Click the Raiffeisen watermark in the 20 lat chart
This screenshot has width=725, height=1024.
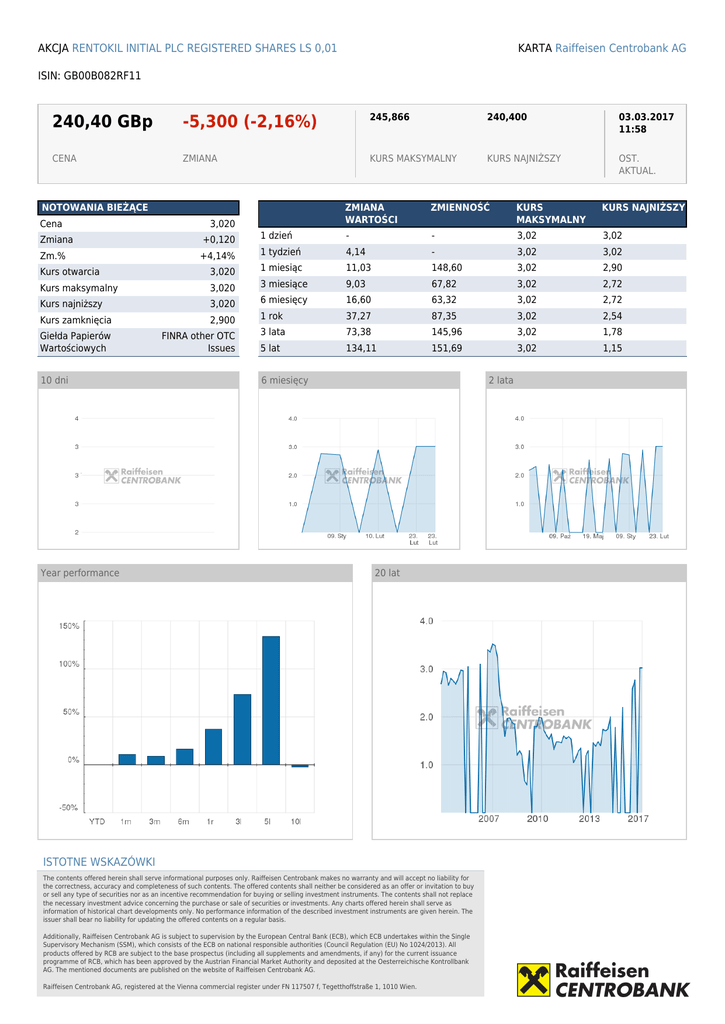click(533, 717)
